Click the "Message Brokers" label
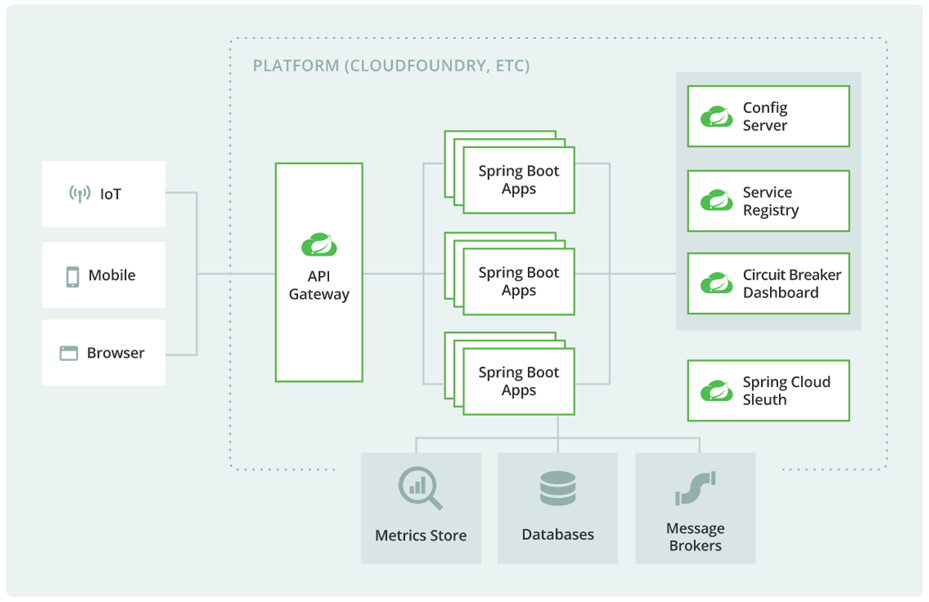 (696, 537)
